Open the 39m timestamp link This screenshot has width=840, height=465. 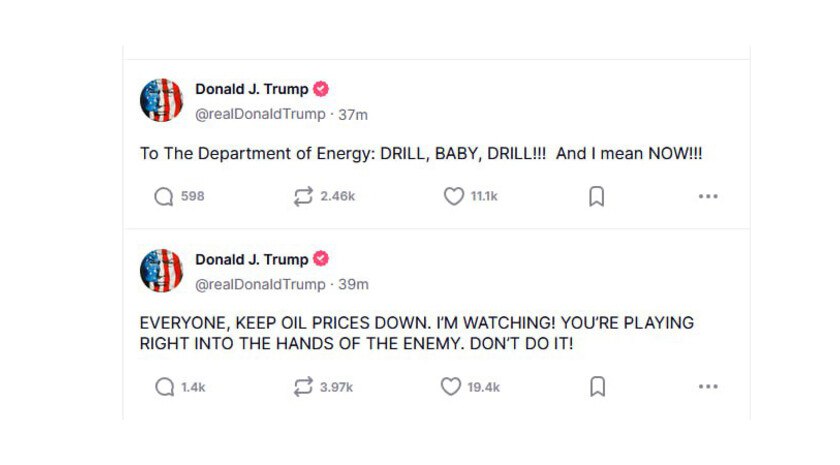tap(354, 284)
